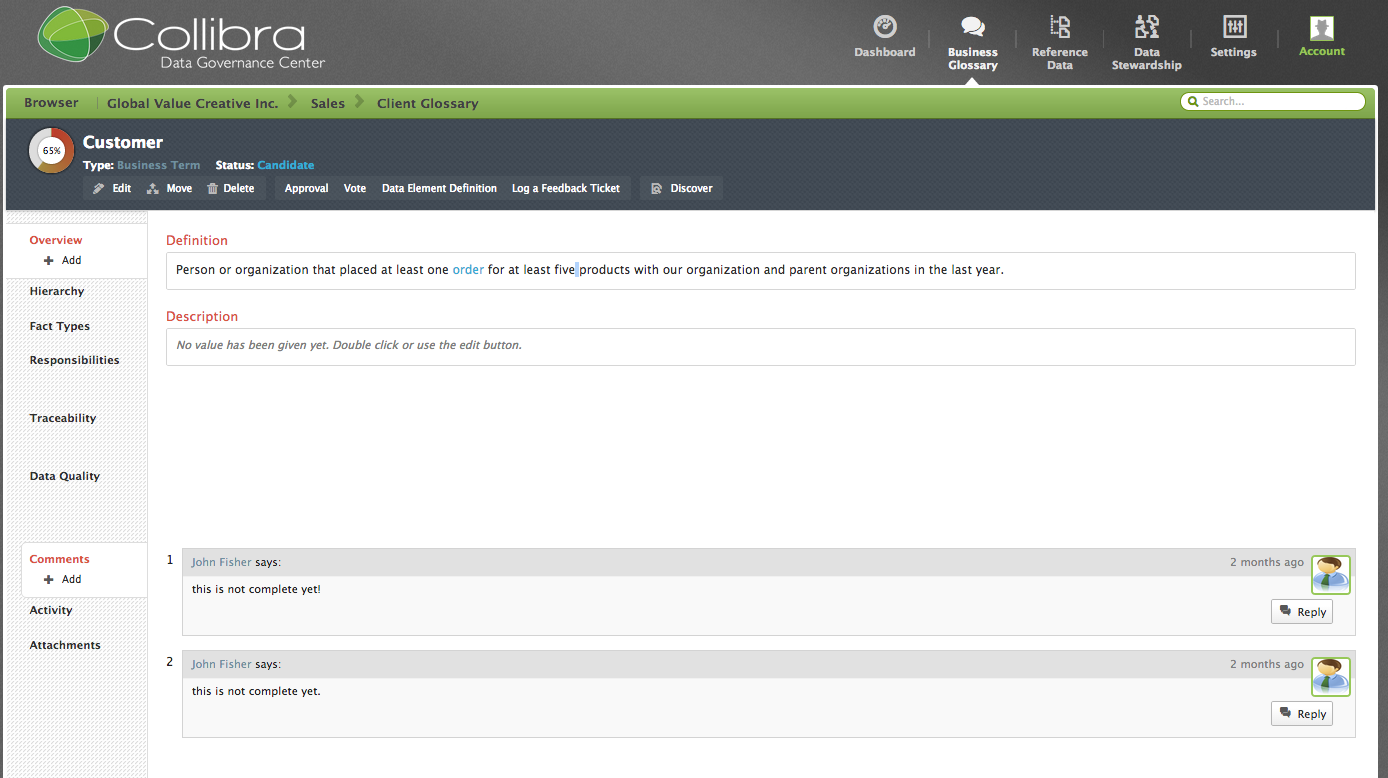
Task: Click Log a Feedback Ticket
Action: [566, 188]
